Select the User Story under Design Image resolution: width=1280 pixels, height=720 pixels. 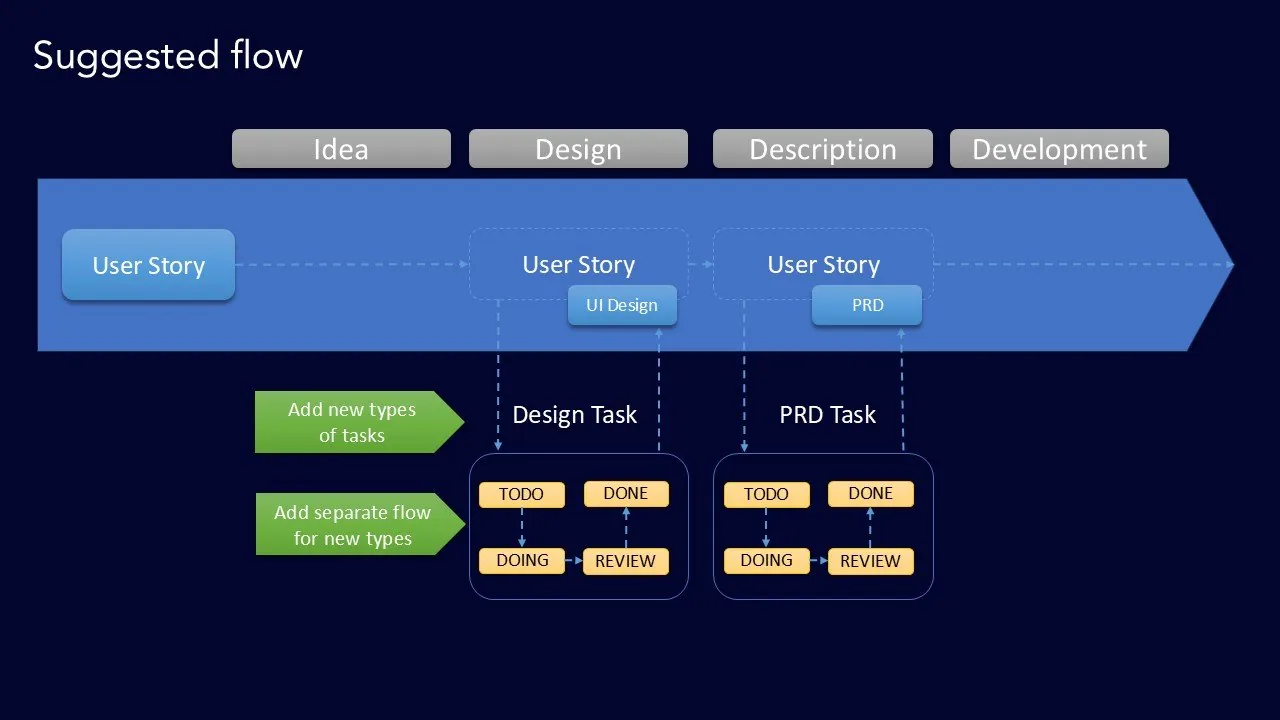click(x=578, y=264)
